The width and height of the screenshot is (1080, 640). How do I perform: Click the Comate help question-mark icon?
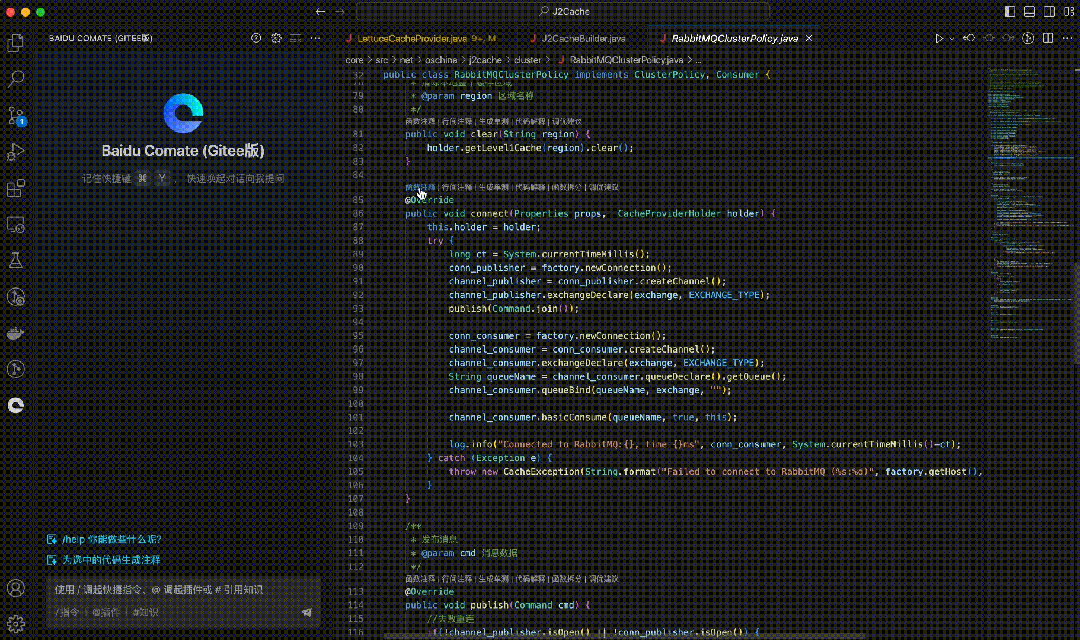[256, 38]
